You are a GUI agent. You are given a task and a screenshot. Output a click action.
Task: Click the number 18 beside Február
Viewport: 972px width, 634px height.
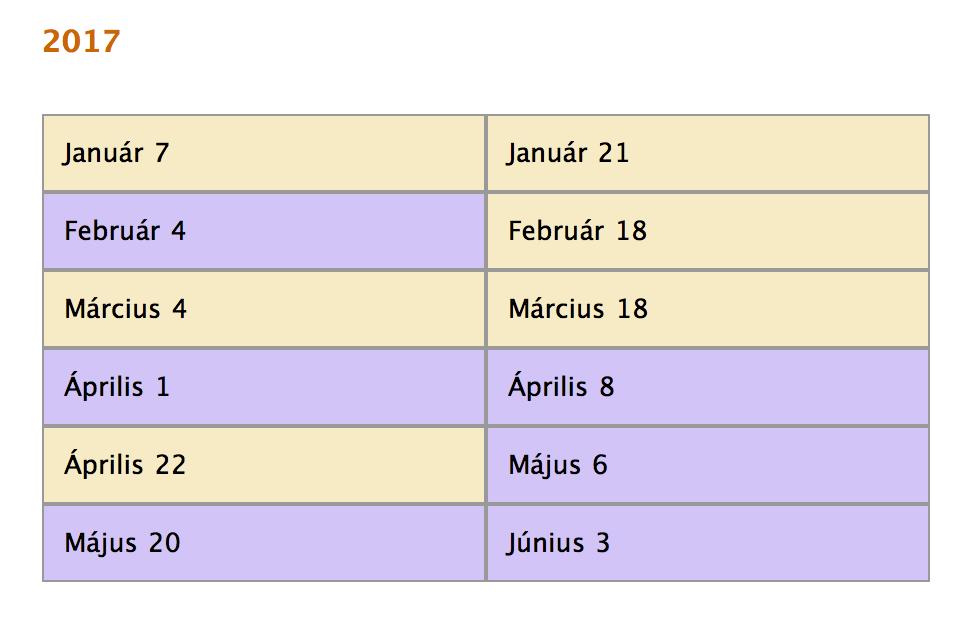[632, 231]
